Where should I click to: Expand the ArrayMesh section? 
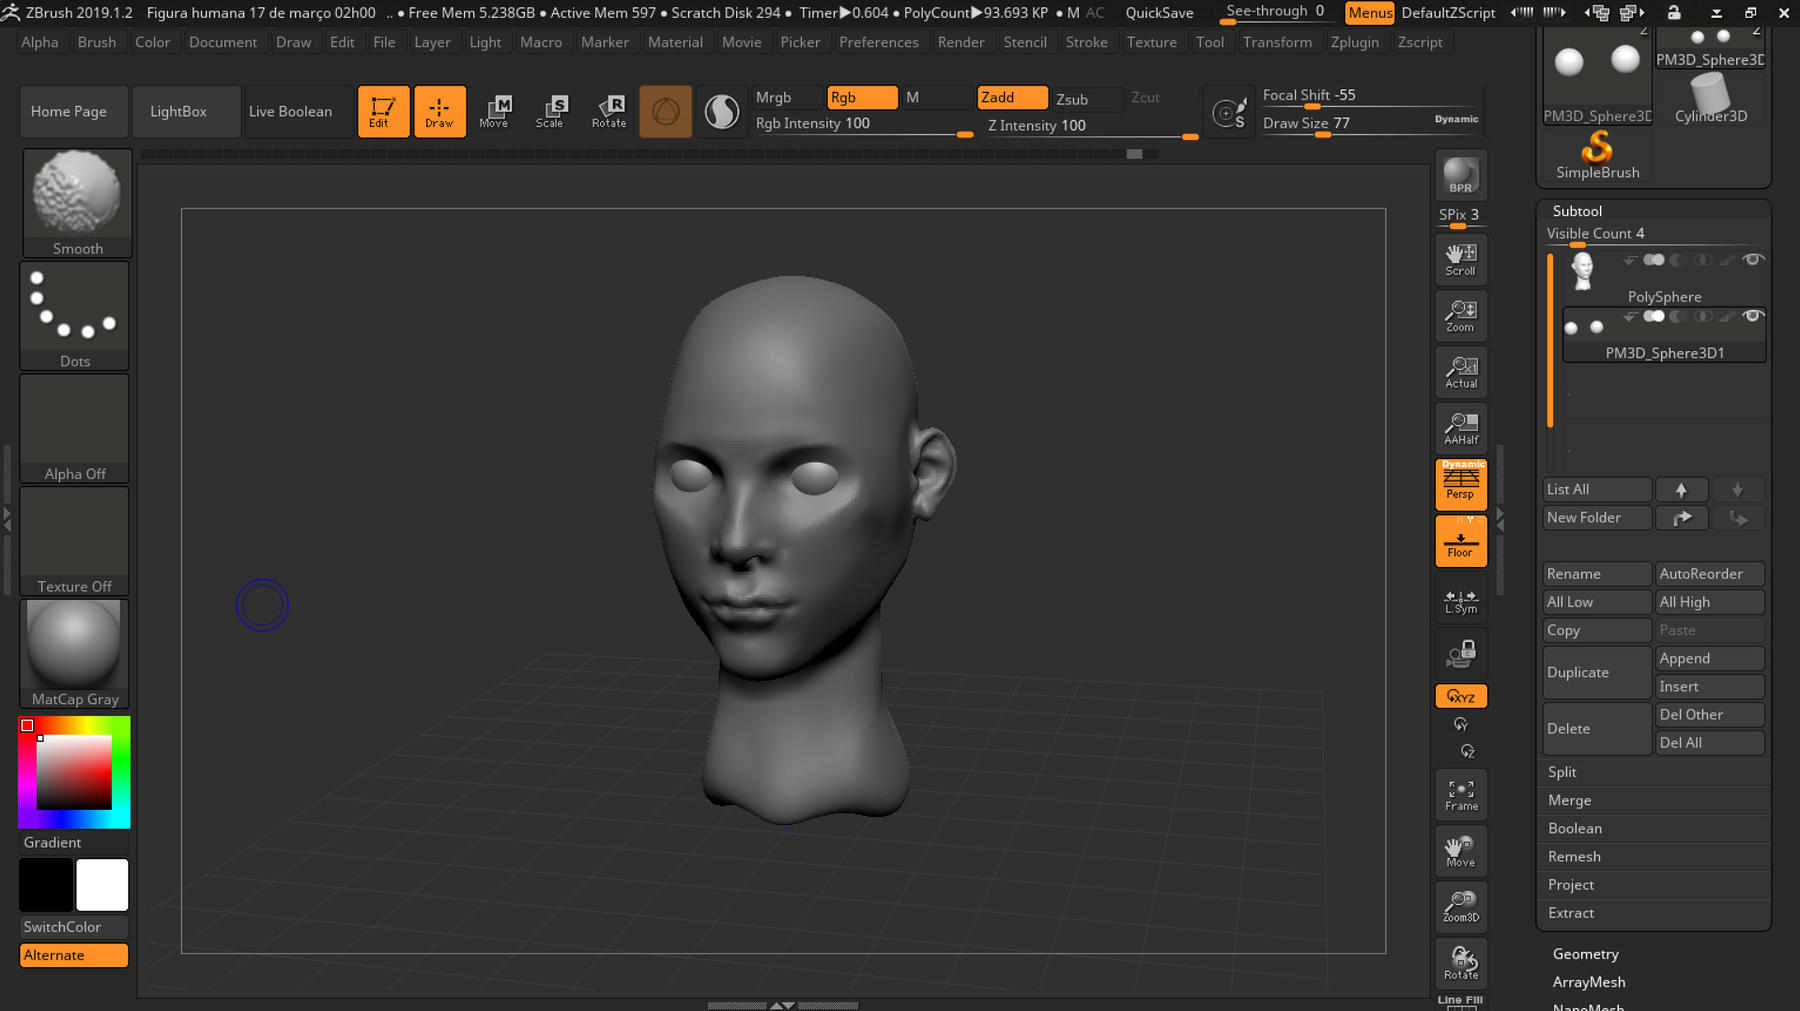(1588, 982)
